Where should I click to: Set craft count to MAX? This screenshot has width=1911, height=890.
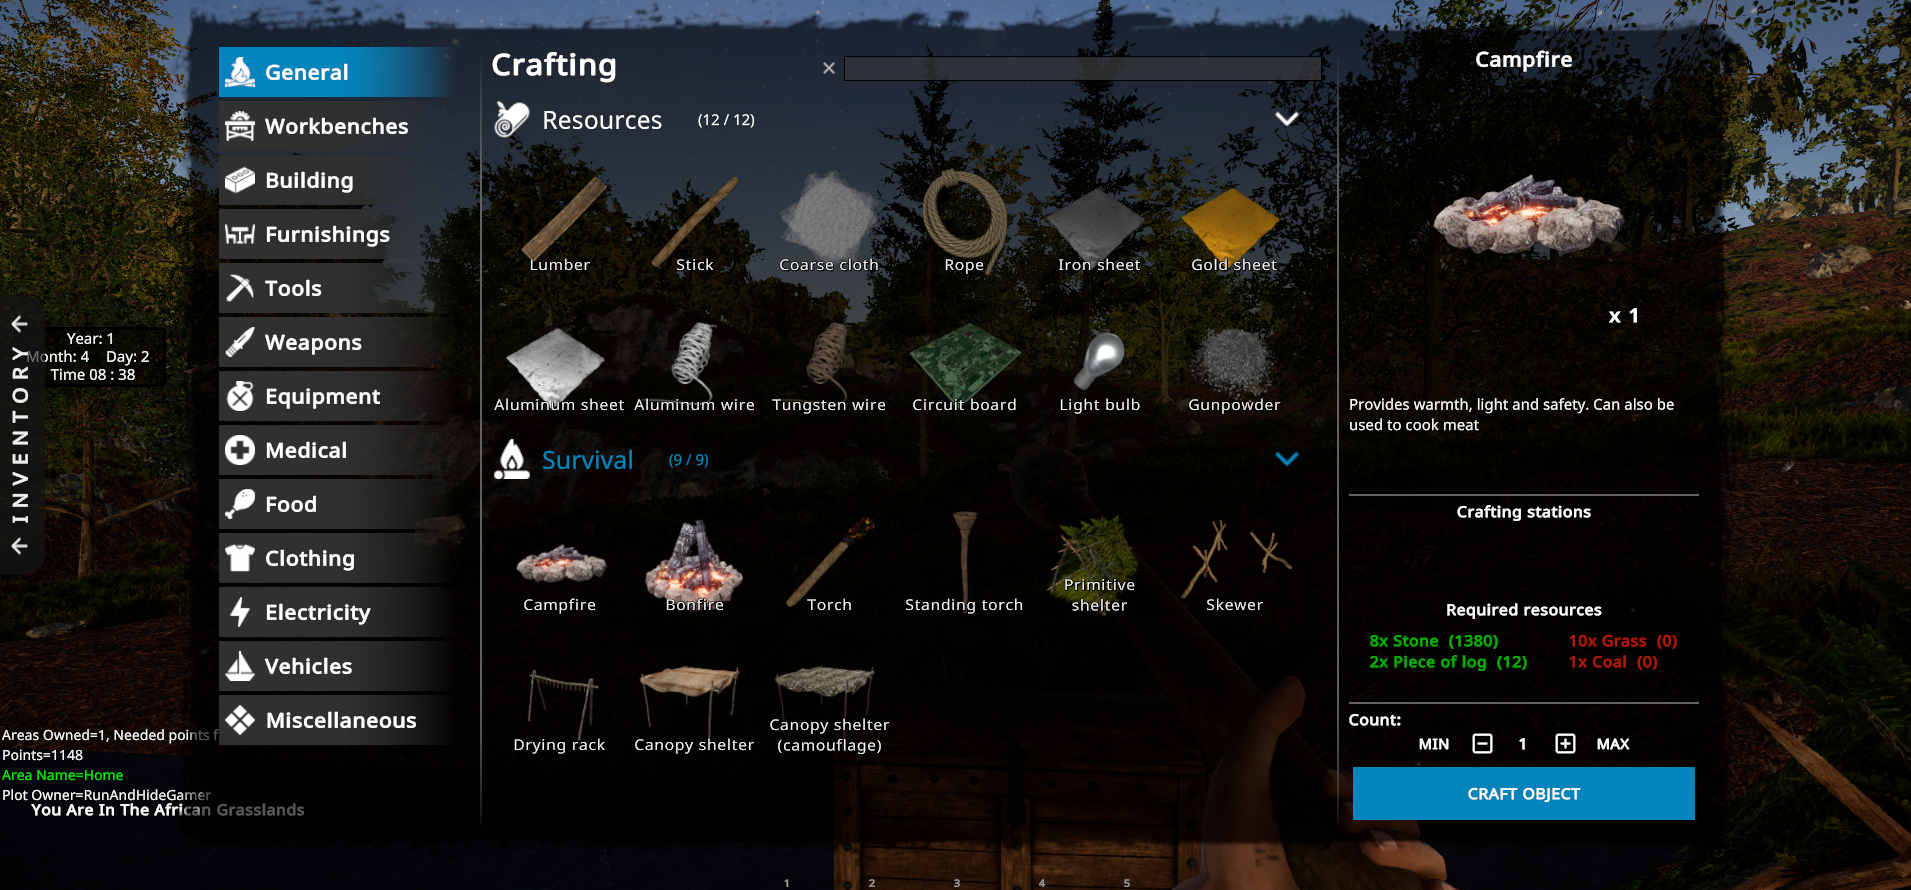click(x=1612, y=744)
